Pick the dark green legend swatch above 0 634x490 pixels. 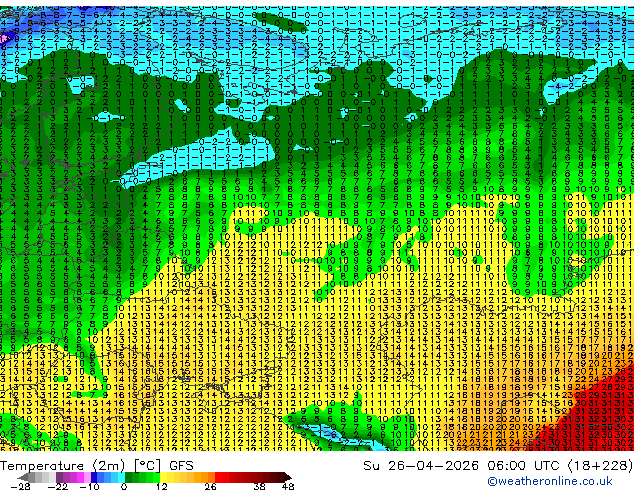128,477
